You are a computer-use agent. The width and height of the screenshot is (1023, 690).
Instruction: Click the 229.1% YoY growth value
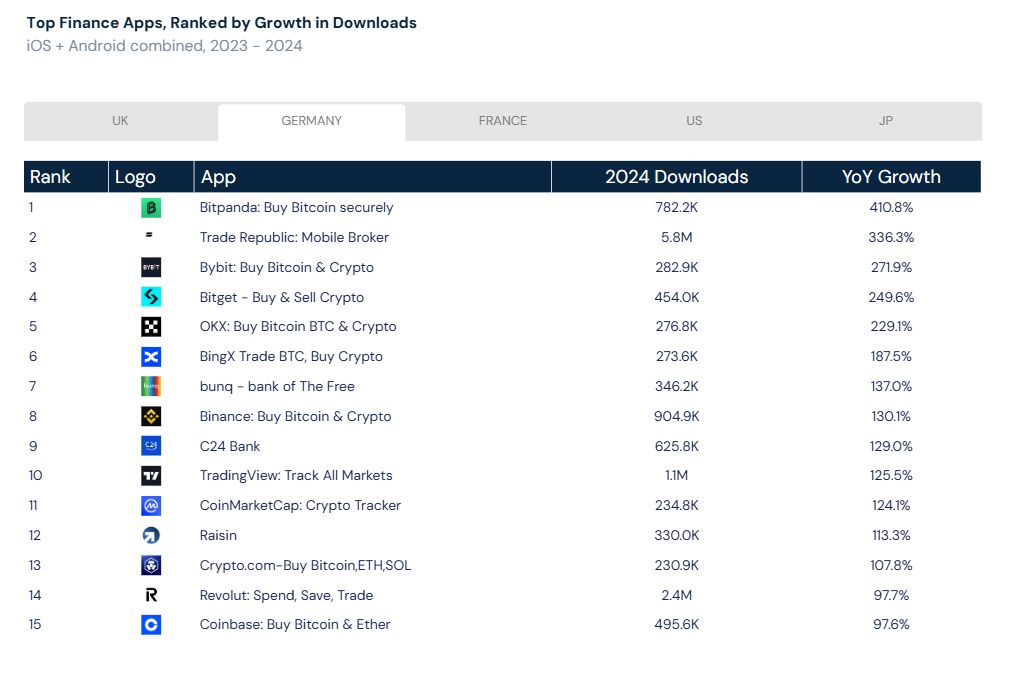[891, 327]
